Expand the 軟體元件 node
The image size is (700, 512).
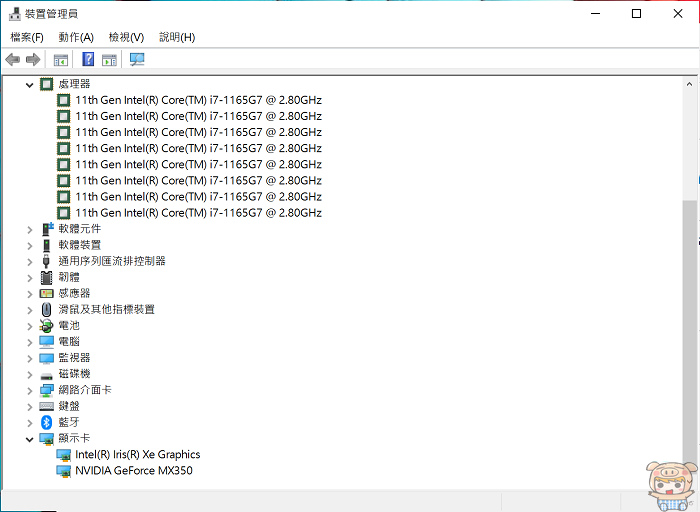click(x=30, y=229)
